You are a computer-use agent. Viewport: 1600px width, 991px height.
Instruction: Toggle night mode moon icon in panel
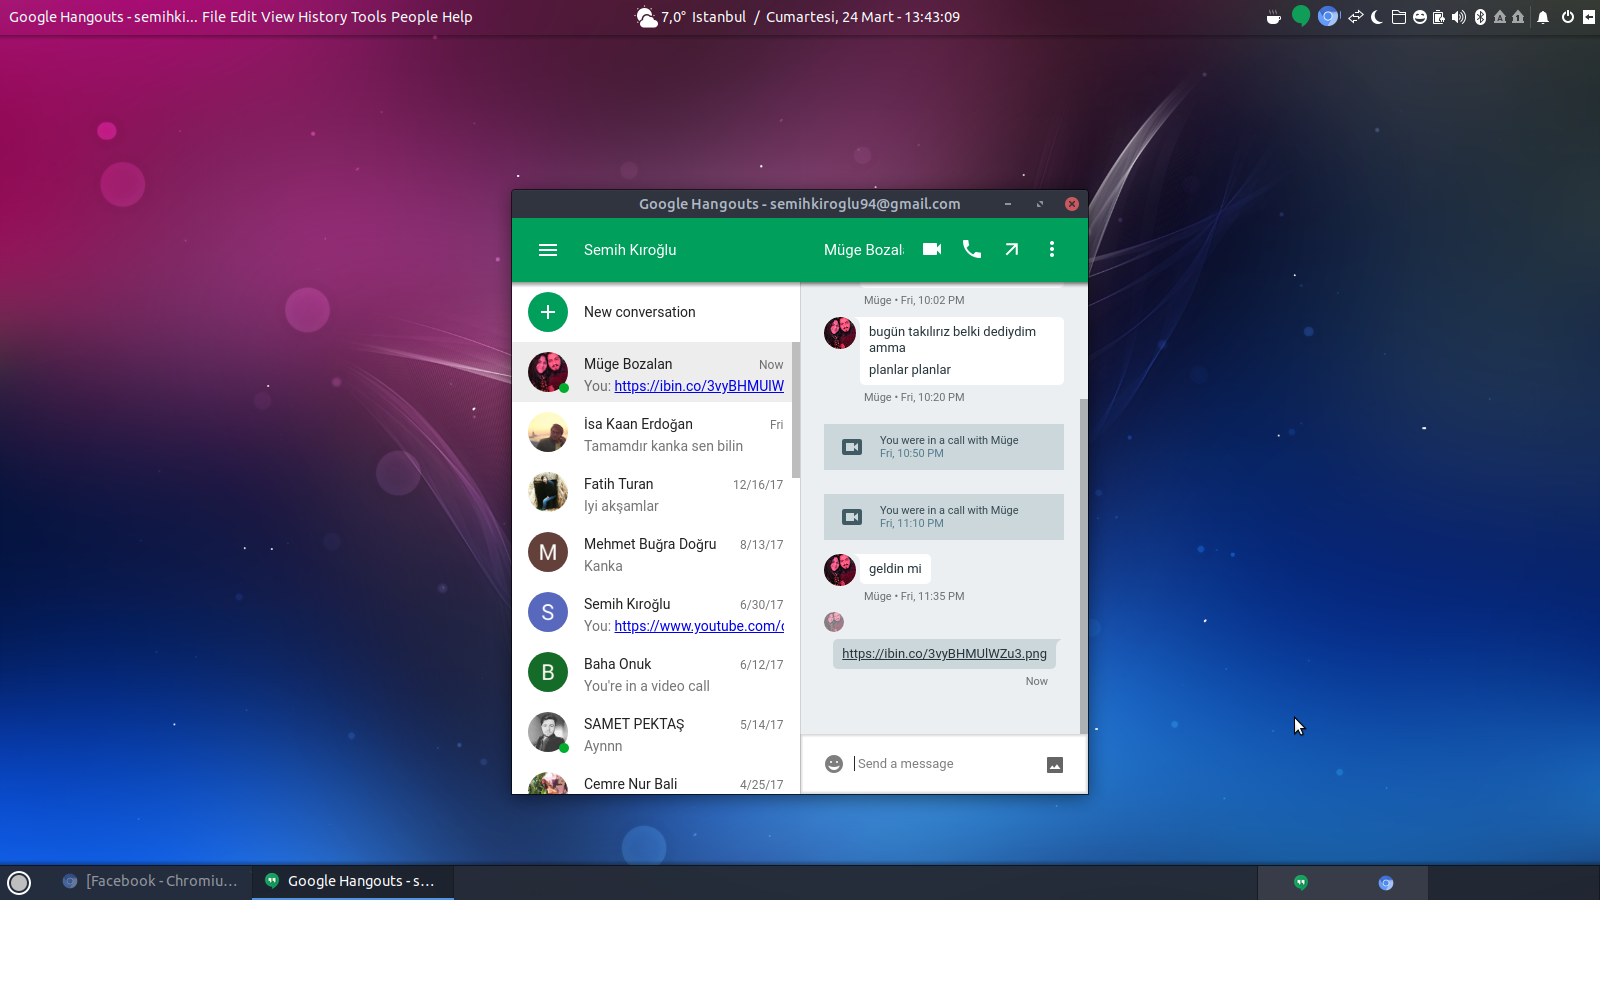[x=1378, y=17]
